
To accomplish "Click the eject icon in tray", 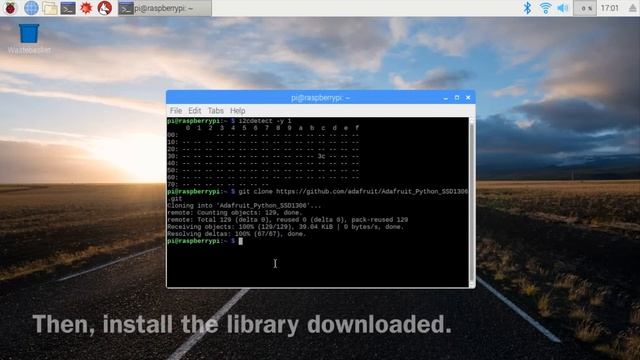I will click(632, 8).
